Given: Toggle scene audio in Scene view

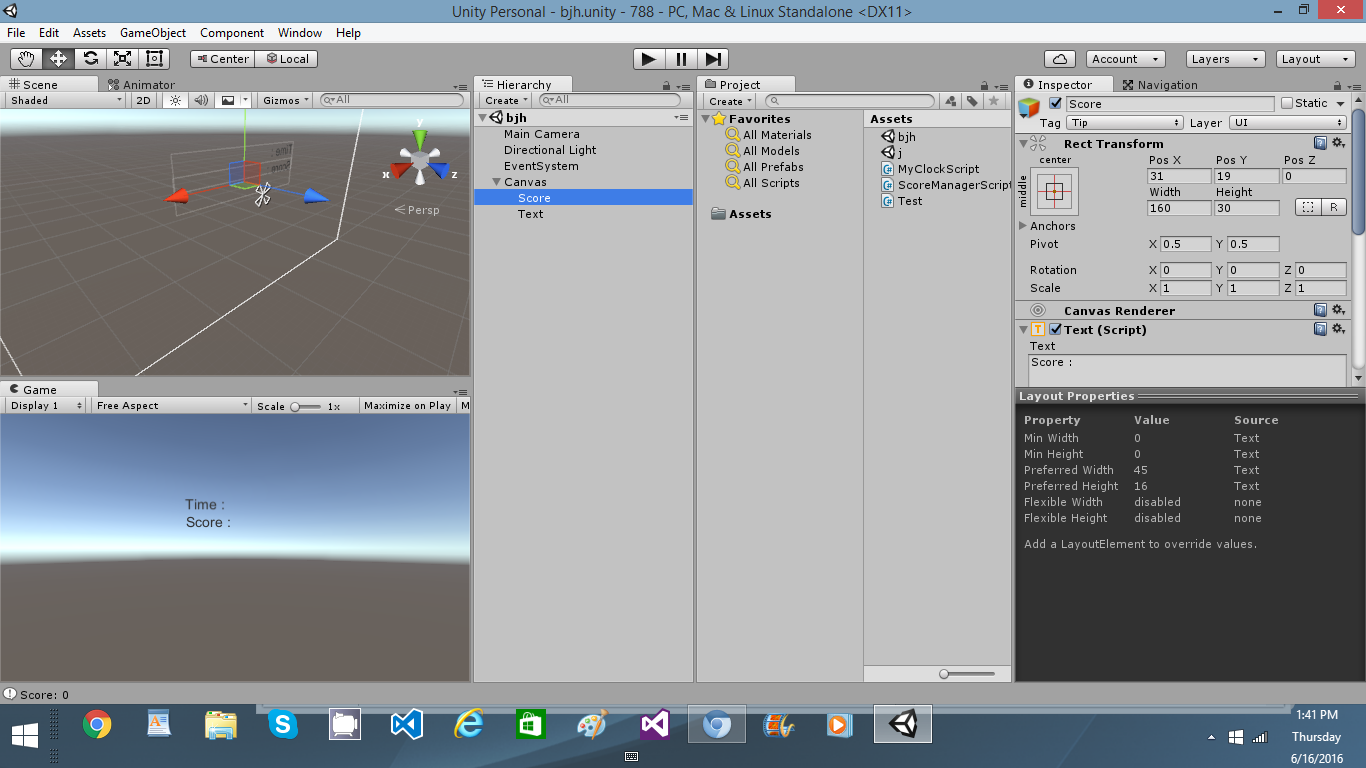Looking at the screenshot, I should [x=201, y=100].
